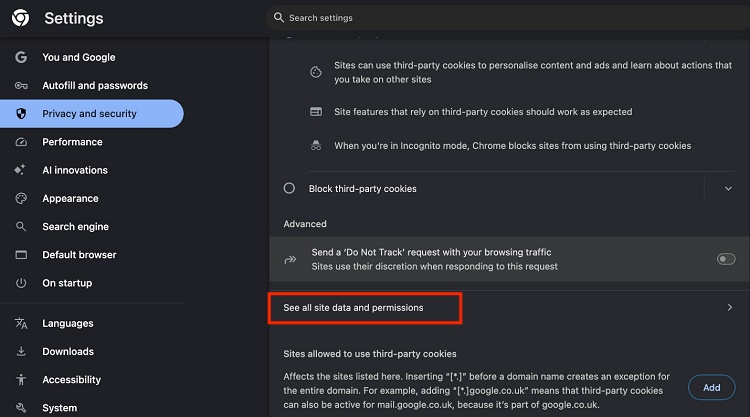Click the AI innovations sparkle icon

pos(21,170)
